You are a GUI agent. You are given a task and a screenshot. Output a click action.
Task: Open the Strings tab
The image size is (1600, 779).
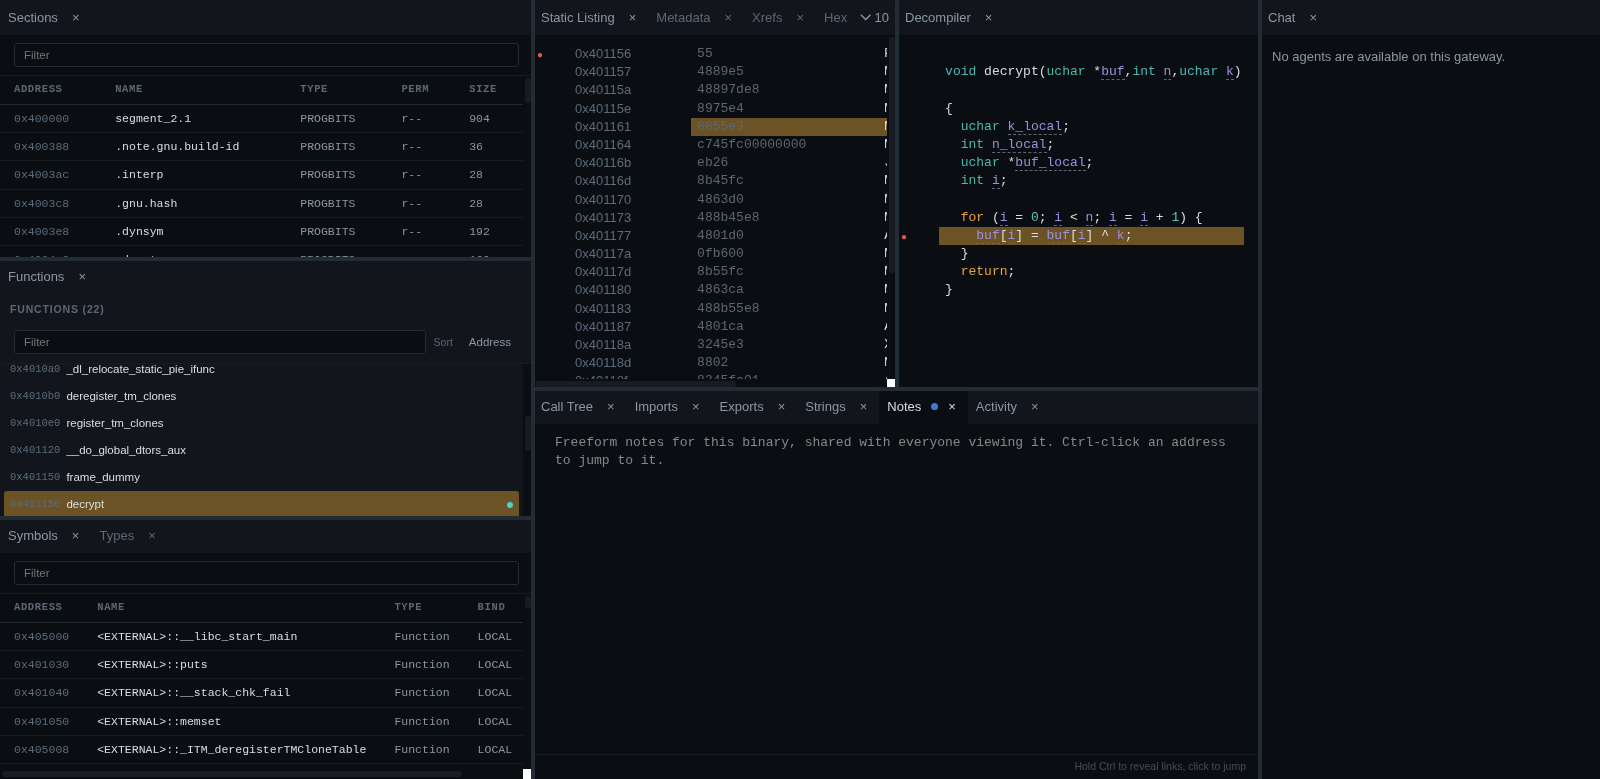coord(825,407)
